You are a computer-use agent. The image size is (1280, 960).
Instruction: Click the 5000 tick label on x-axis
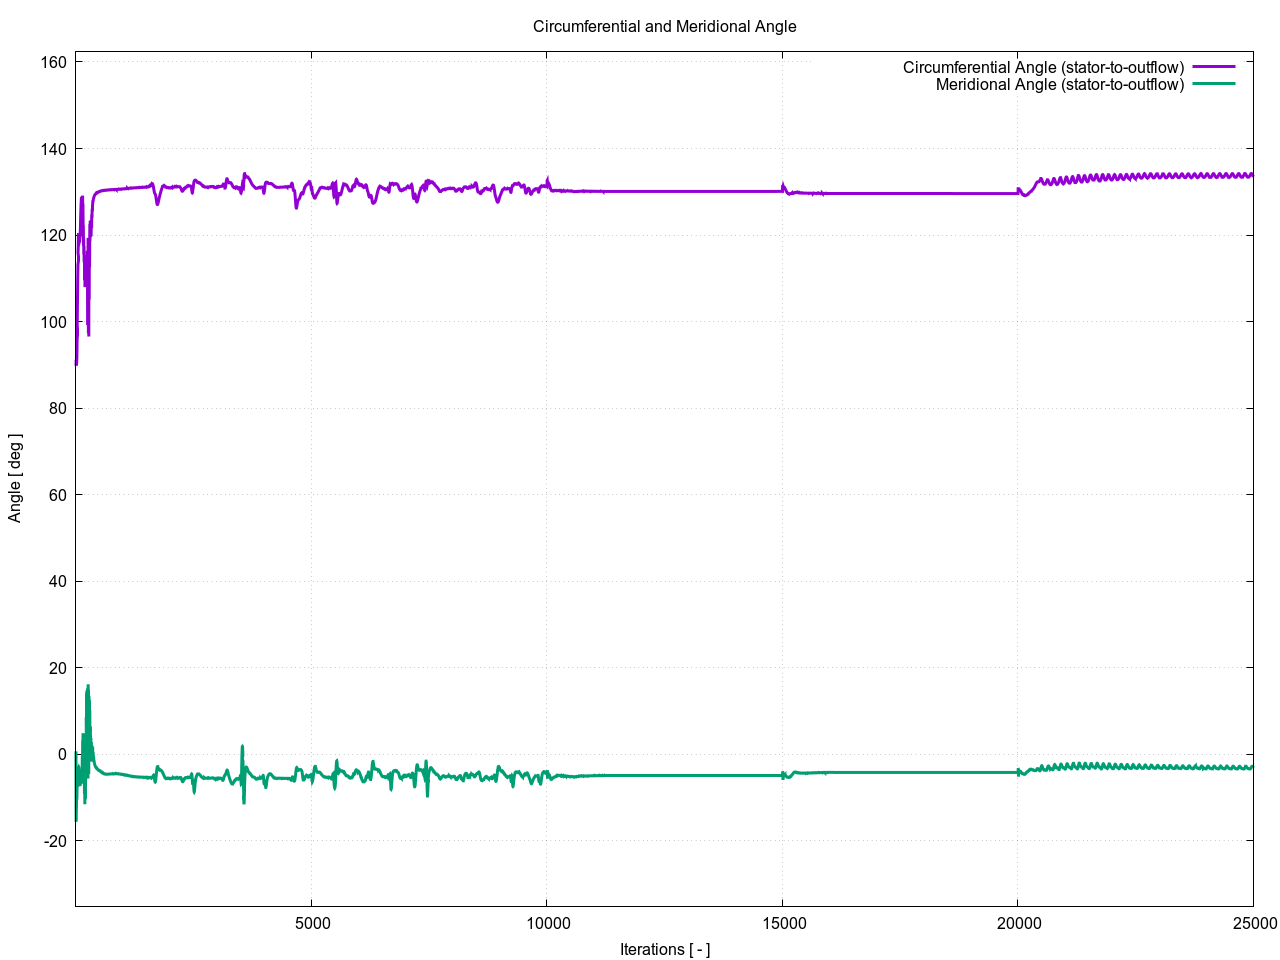(x=311, y=923)
